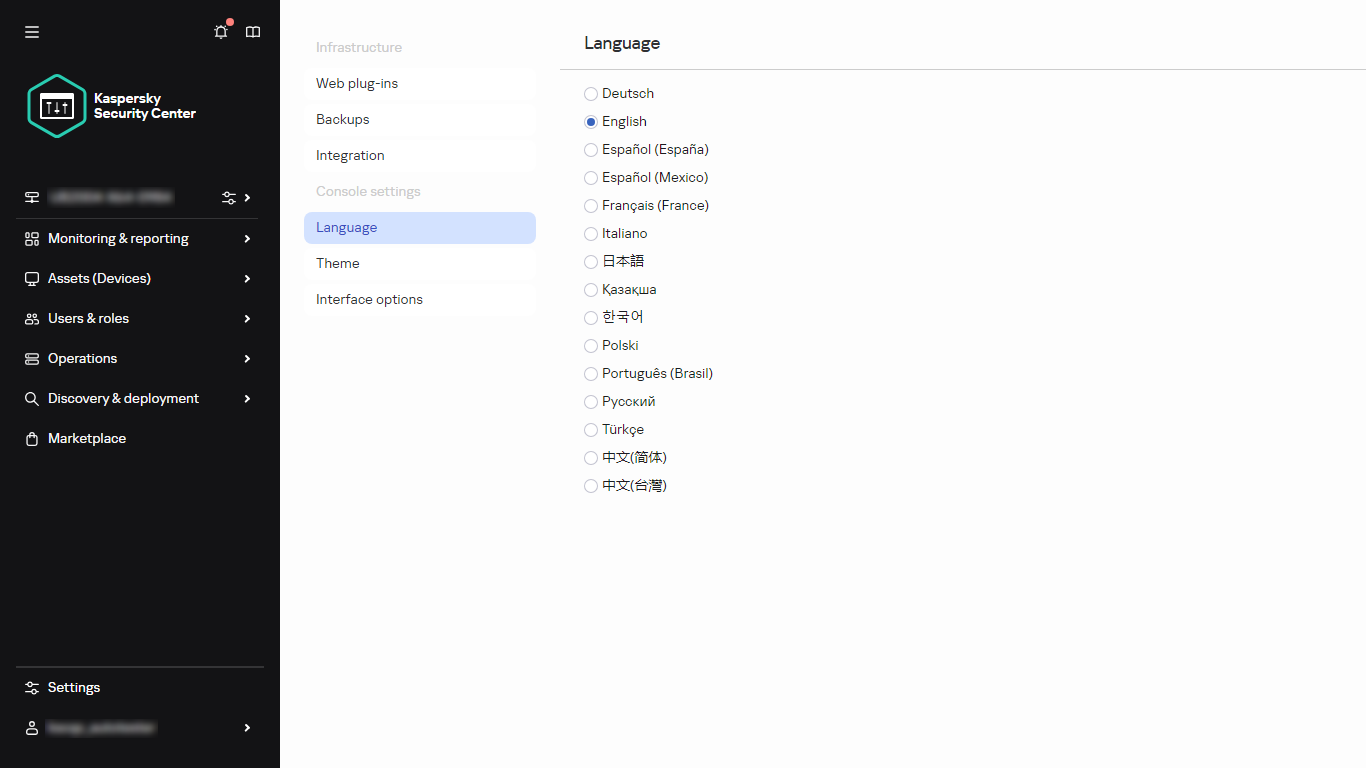Open Settings via the gear icon

pos(31,687)
